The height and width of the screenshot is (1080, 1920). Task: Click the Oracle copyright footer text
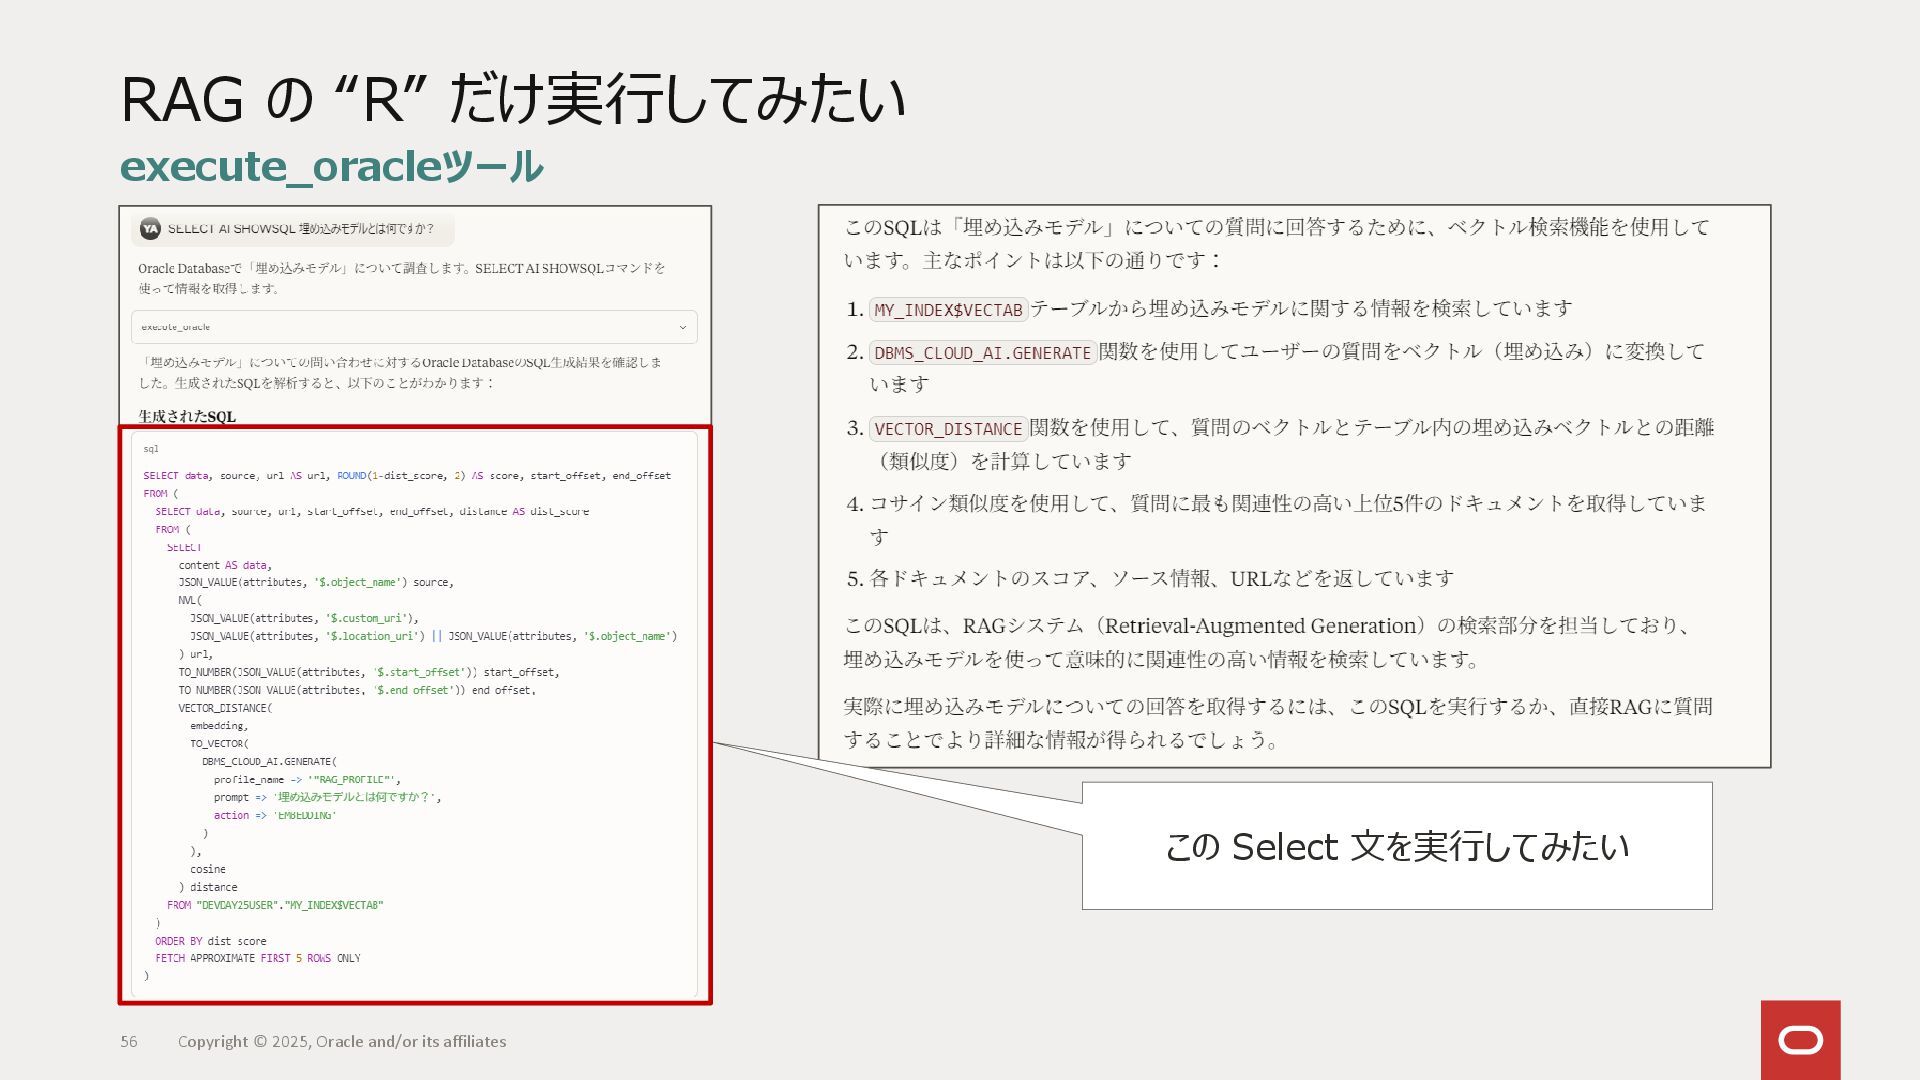pos(342,1041)
